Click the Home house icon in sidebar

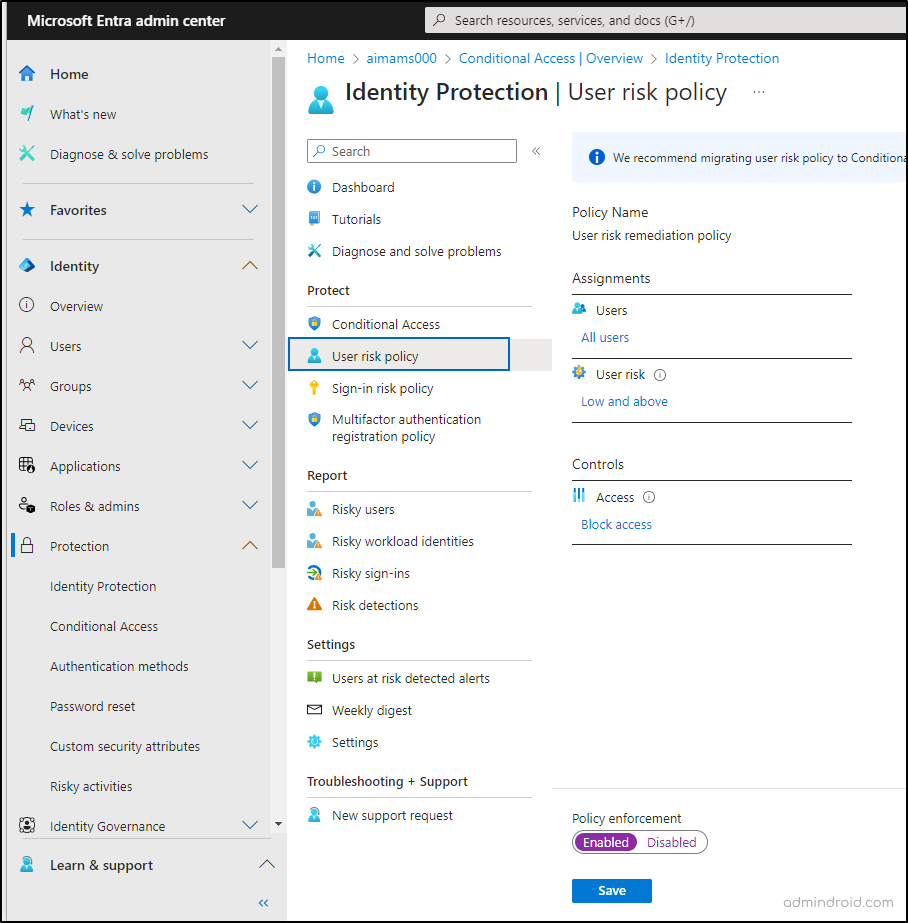click(x=27, y=74)
